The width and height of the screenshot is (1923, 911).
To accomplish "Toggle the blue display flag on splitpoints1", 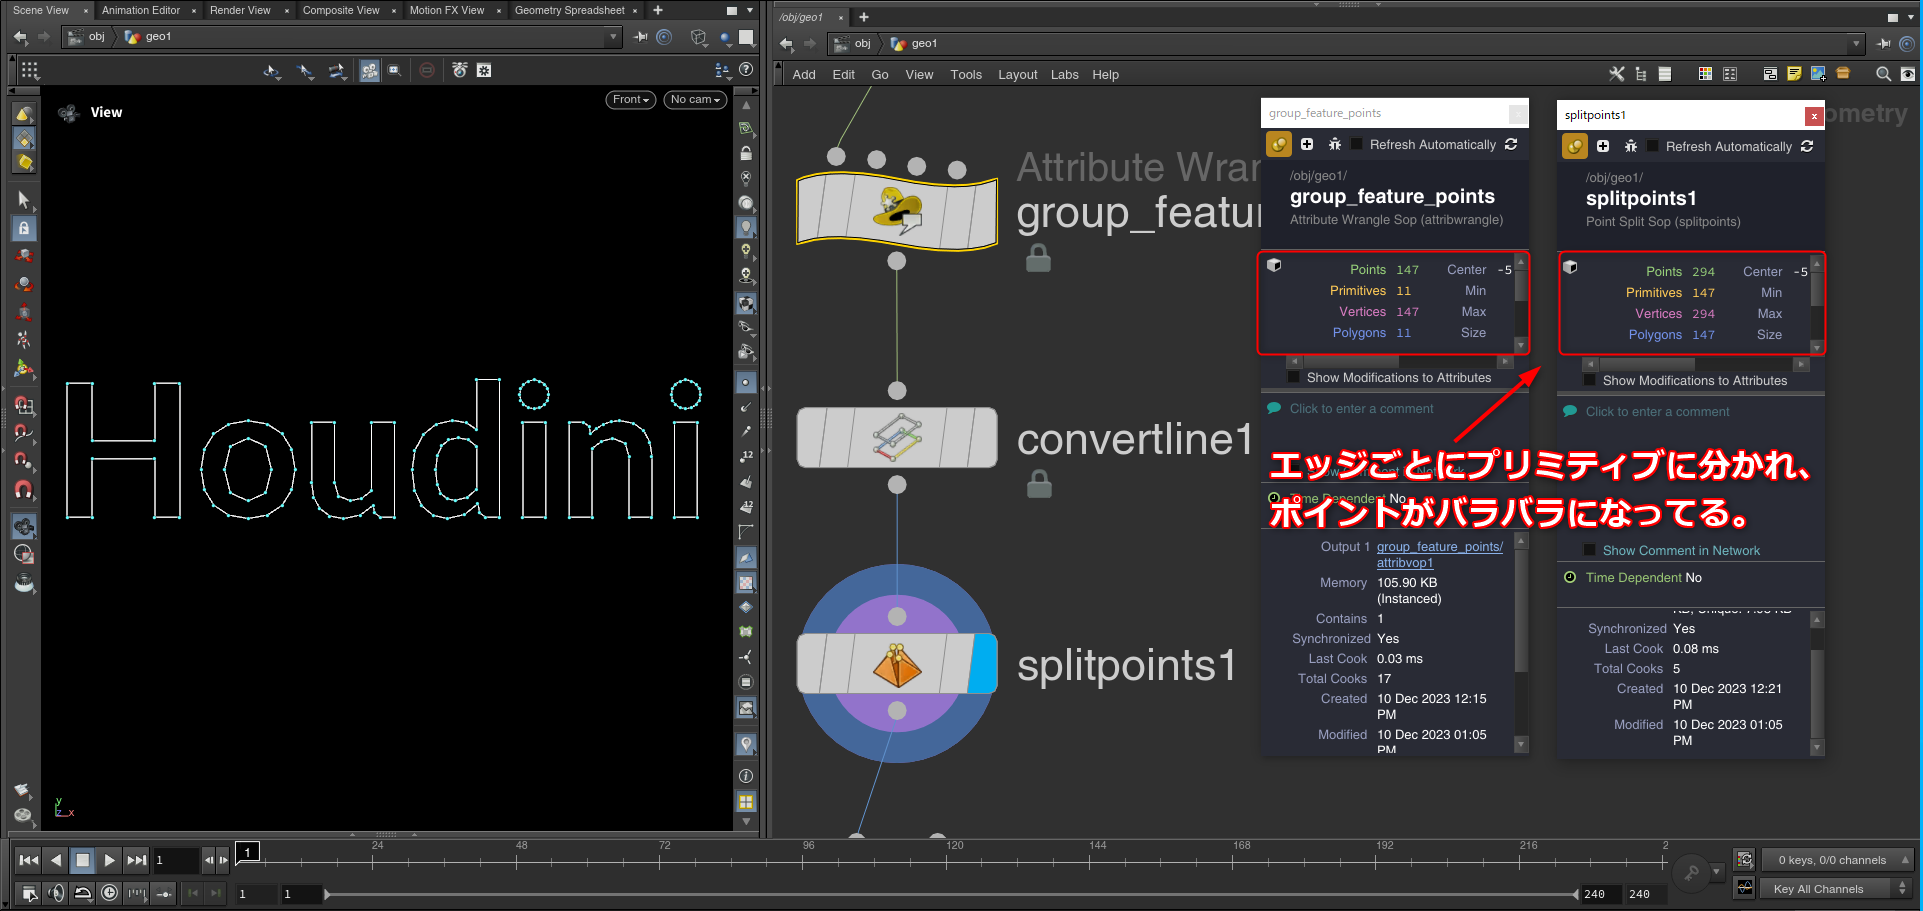I will click(x=984, y=664).
